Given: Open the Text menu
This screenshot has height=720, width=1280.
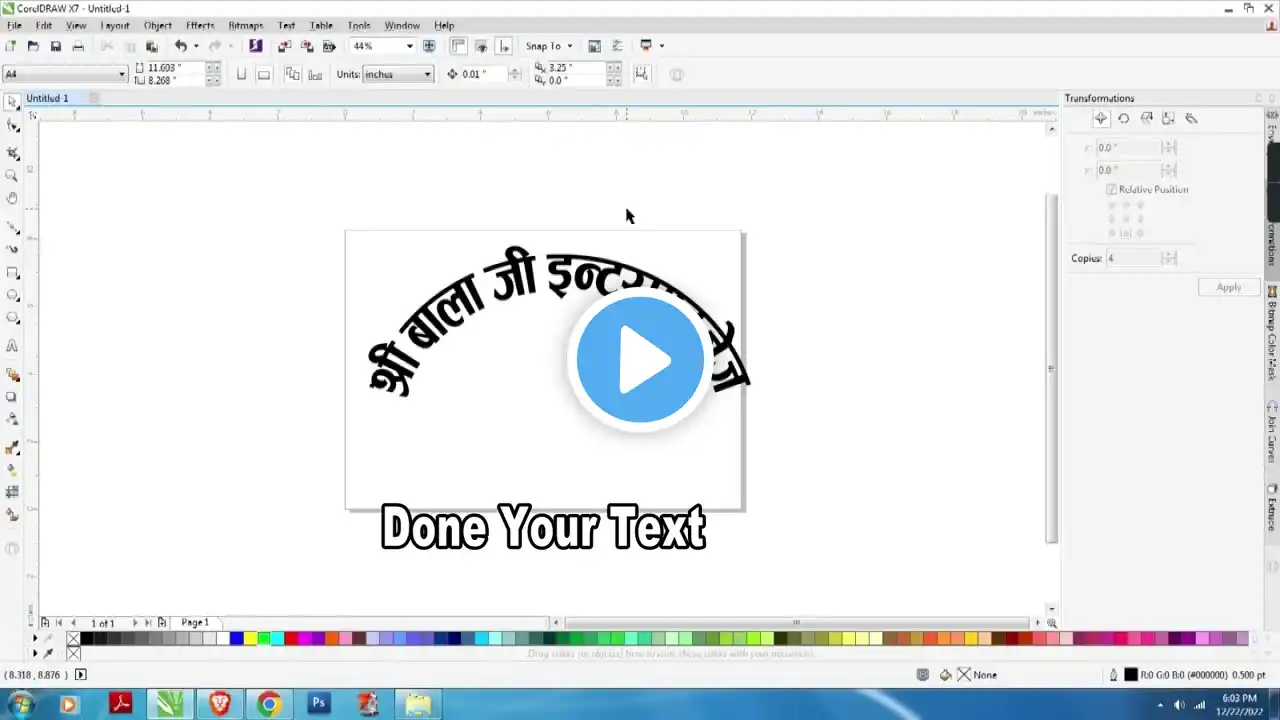Looking at the screenshot, I should coord(286,25).
